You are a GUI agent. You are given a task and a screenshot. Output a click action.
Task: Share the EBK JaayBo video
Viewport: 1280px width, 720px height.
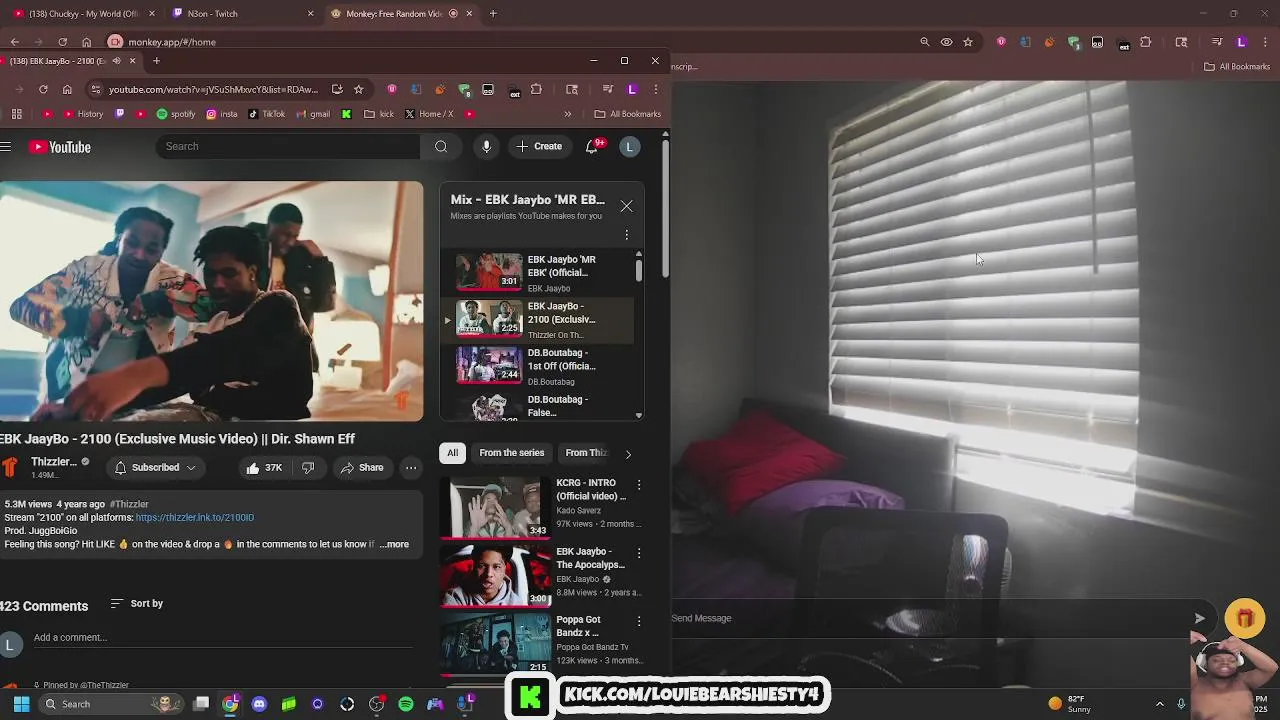click(x=361, y=468)
